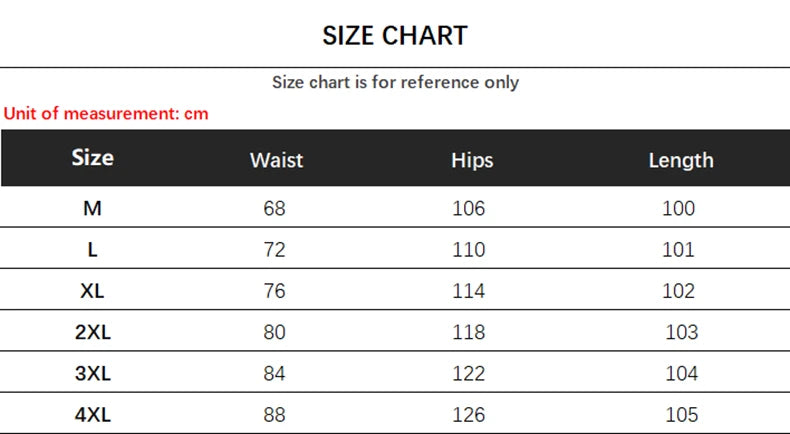Image resolution: width=790 pixels, height=434 pixels.
Task: Click the L size row label
Action: 93,250
